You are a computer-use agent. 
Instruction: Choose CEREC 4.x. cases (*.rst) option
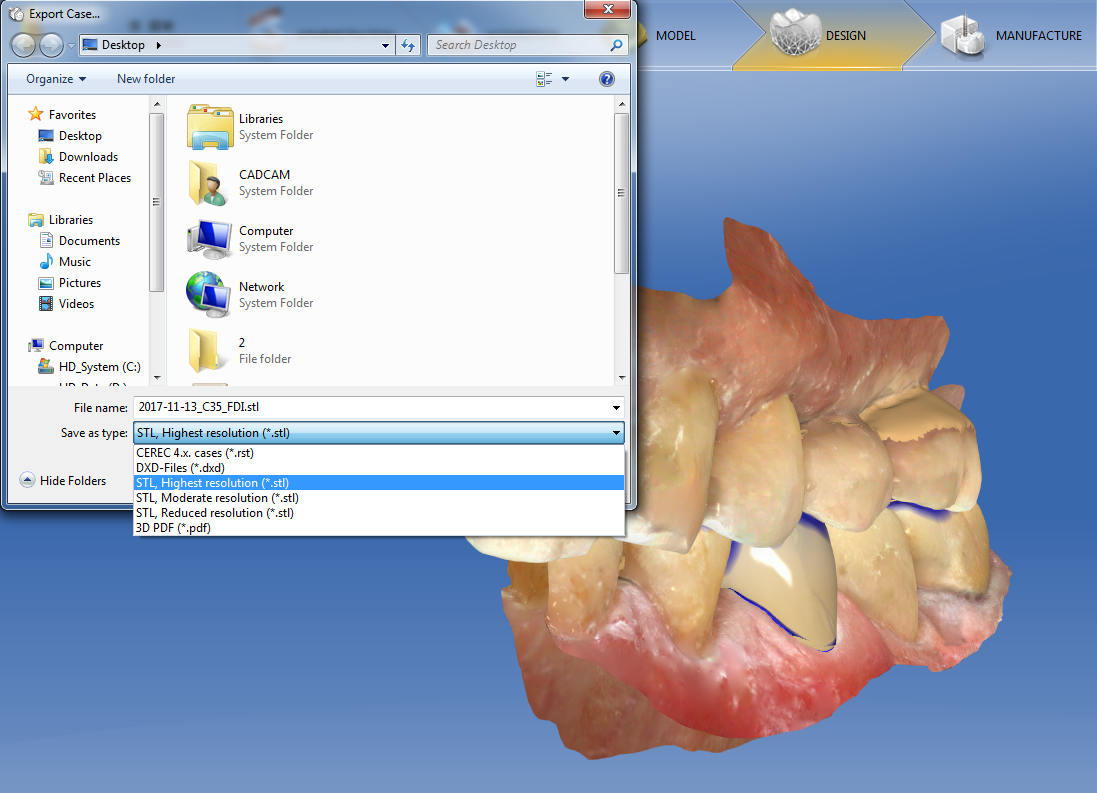378,453
